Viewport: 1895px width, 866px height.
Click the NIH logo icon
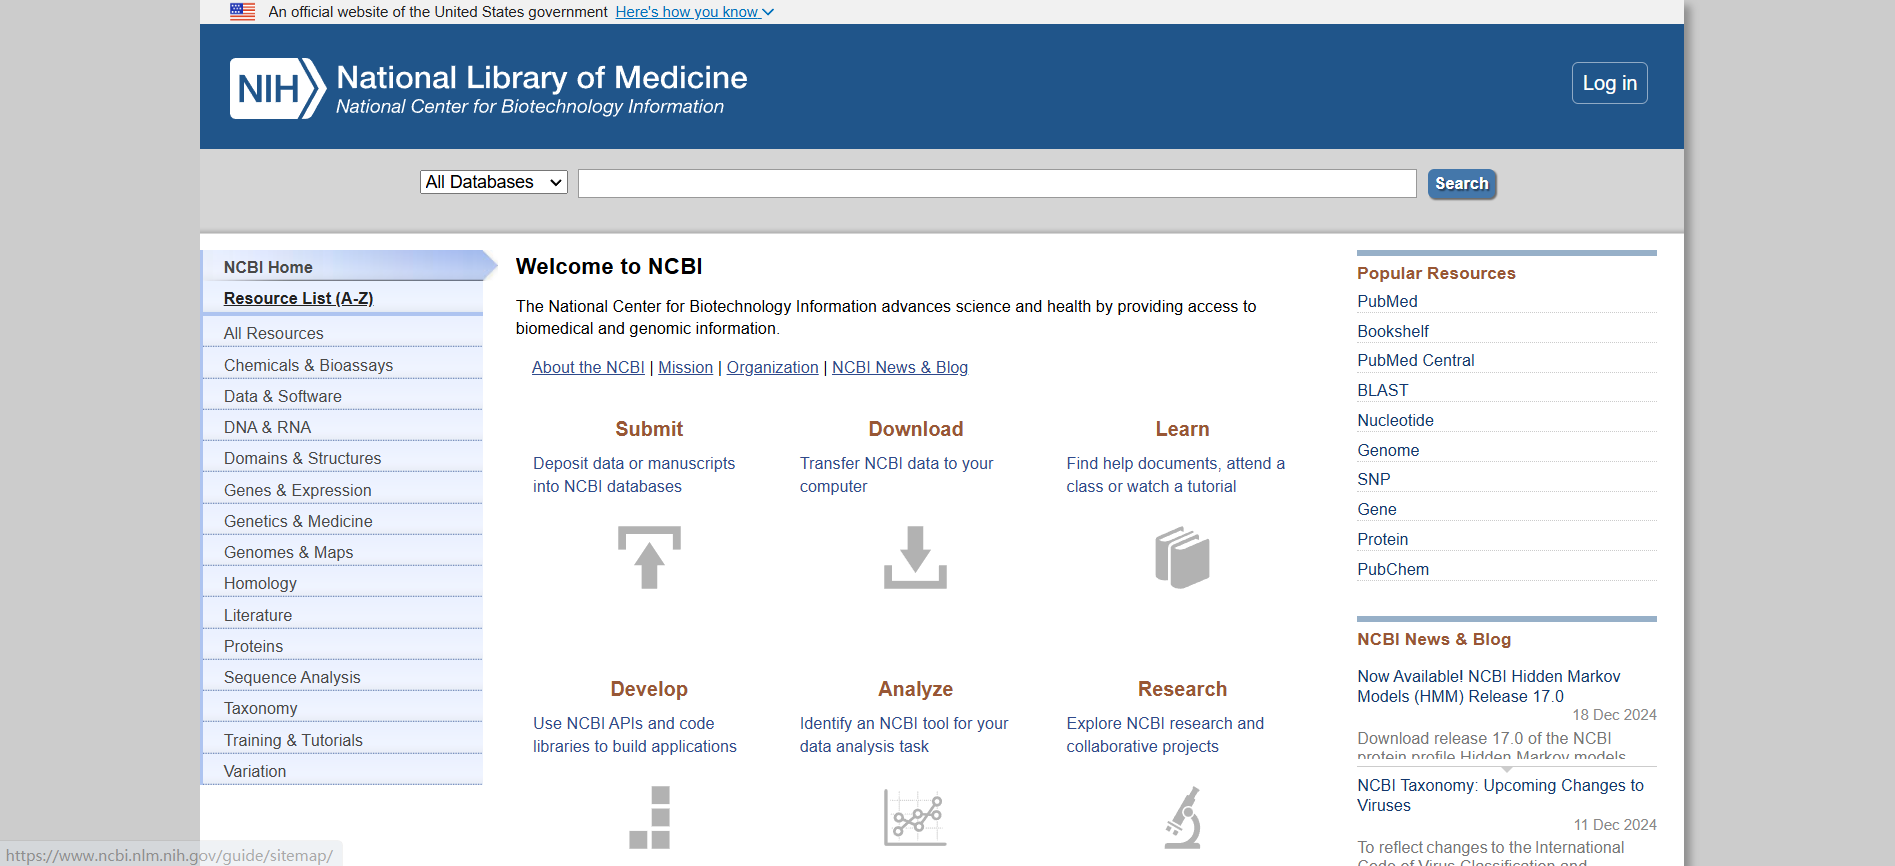278,88
